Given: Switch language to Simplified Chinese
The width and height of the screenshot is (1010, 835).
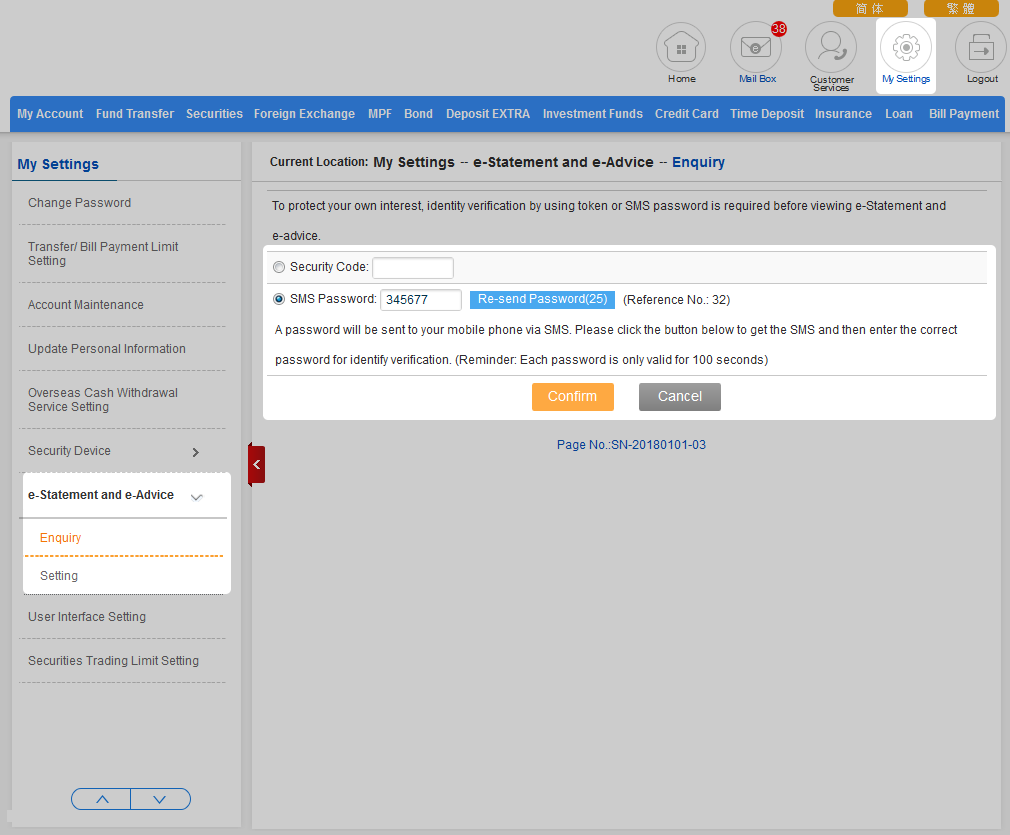Looking at the screenshot, I should click(x=870, y=9).
